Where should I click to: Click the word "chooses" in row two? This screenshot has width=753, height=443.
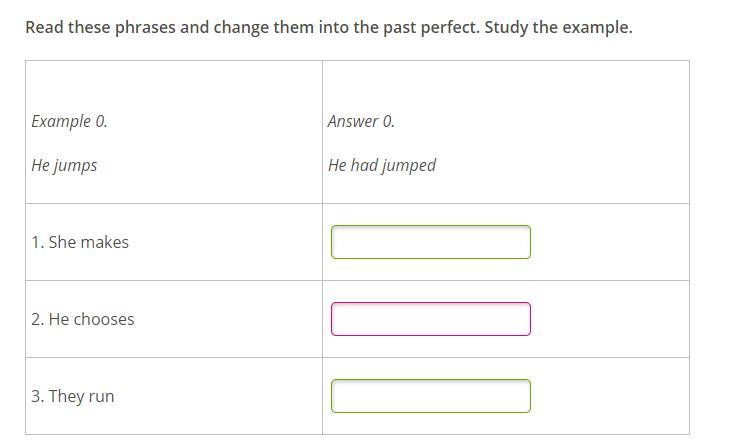tap(104, 319)
